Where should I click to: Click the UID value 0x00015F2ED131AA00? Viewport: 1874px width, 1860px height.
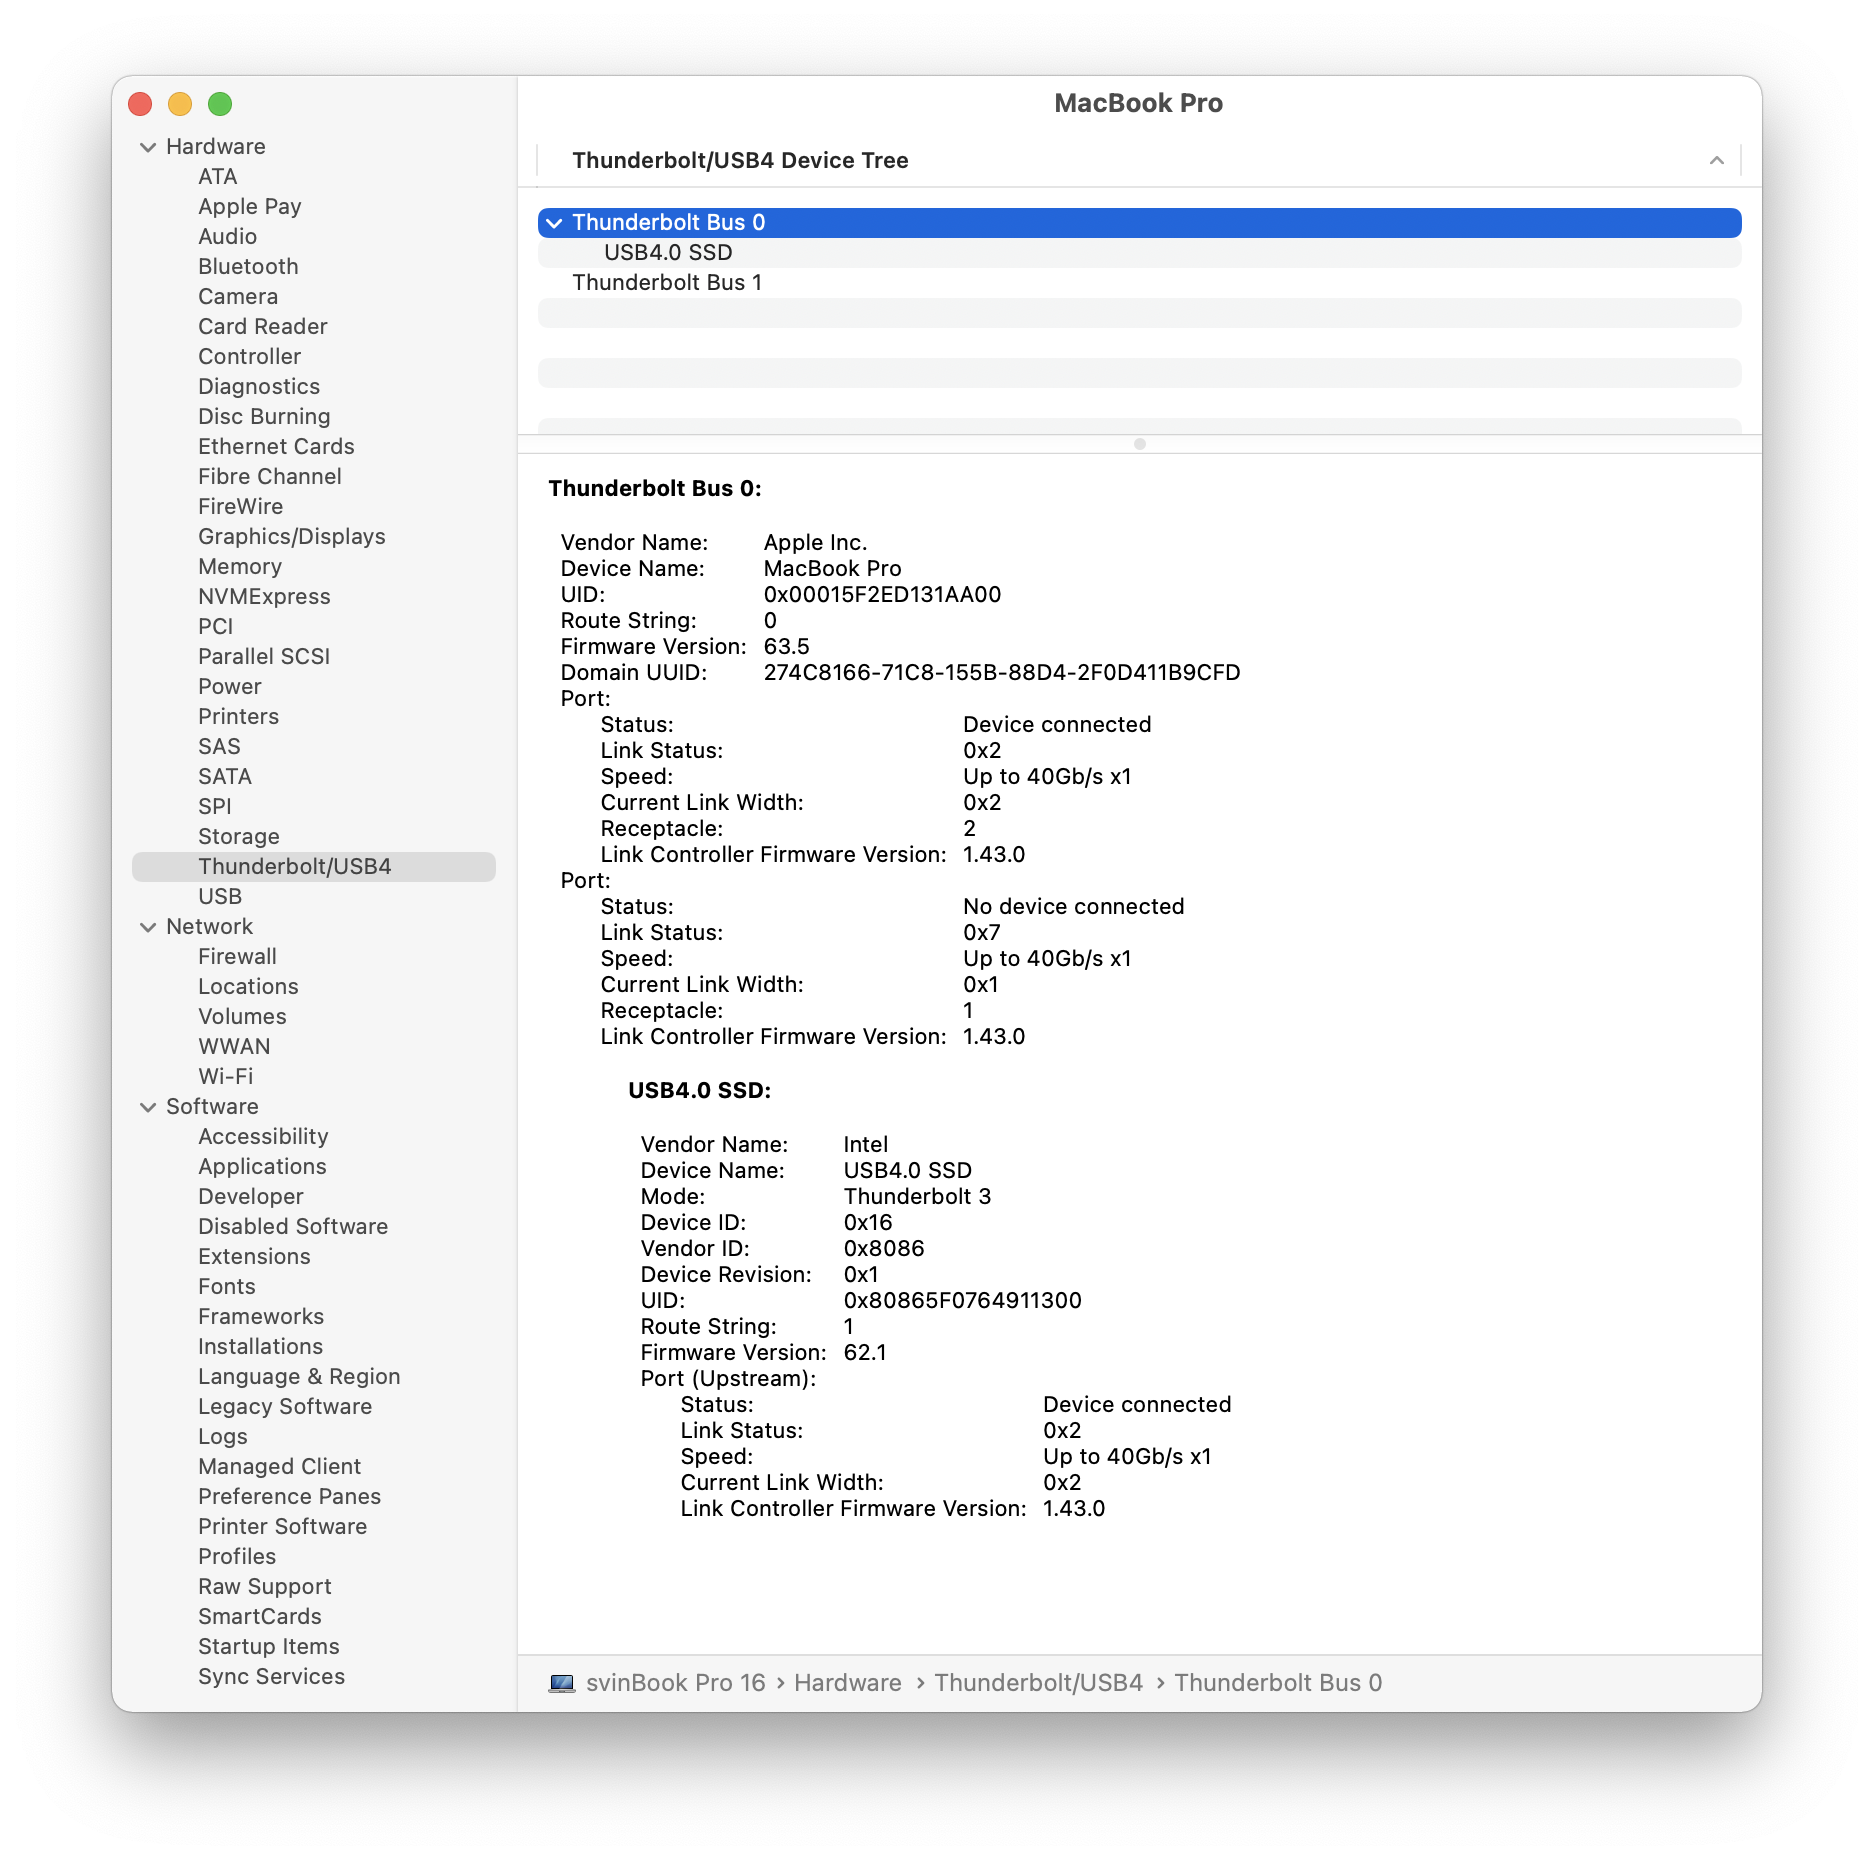coord(882,595)
